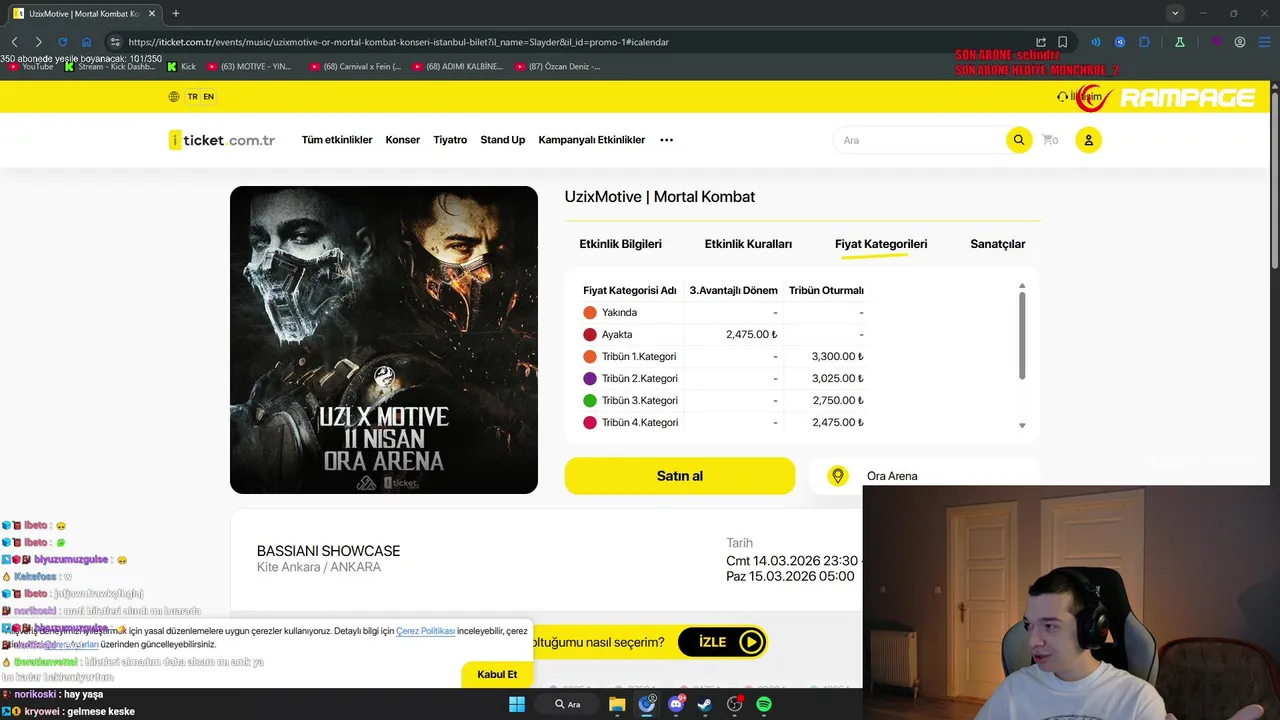The width and height of the screenshot is (1280, 720).
Task: Open Discord from the taskbar
Action: (676, 704)
